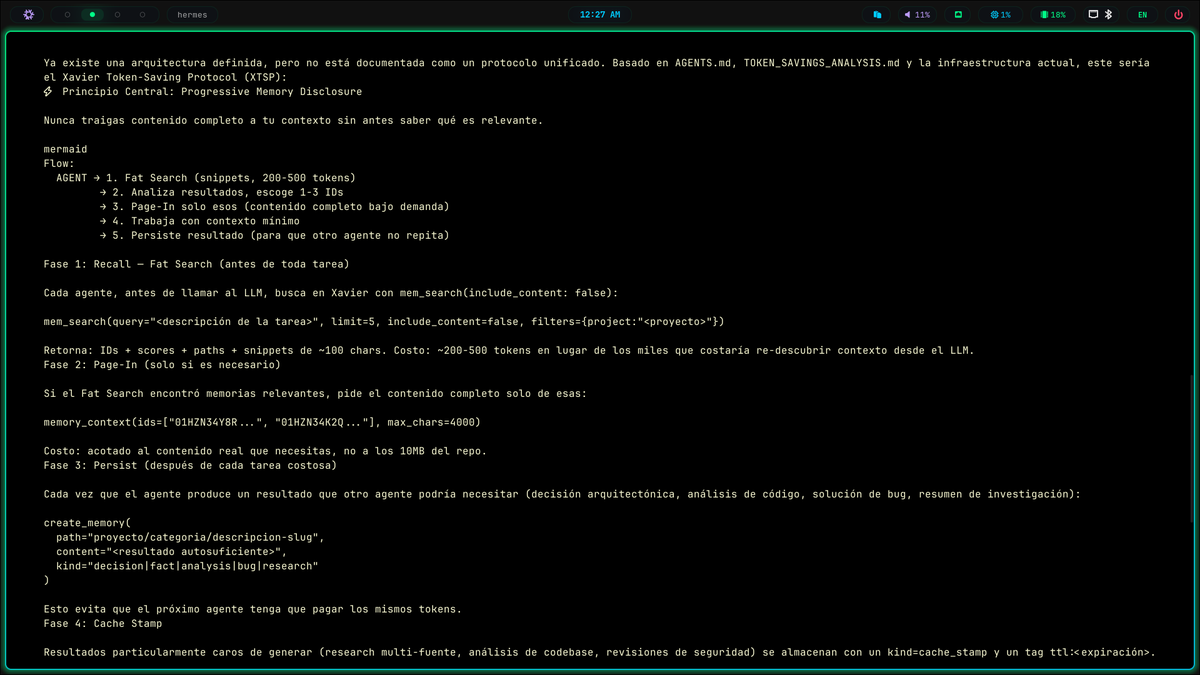Click the line '1. Fat Search (snippets, 200-500 tokens)'
This screenshot has height=675, width=1200.
(230, 178)
